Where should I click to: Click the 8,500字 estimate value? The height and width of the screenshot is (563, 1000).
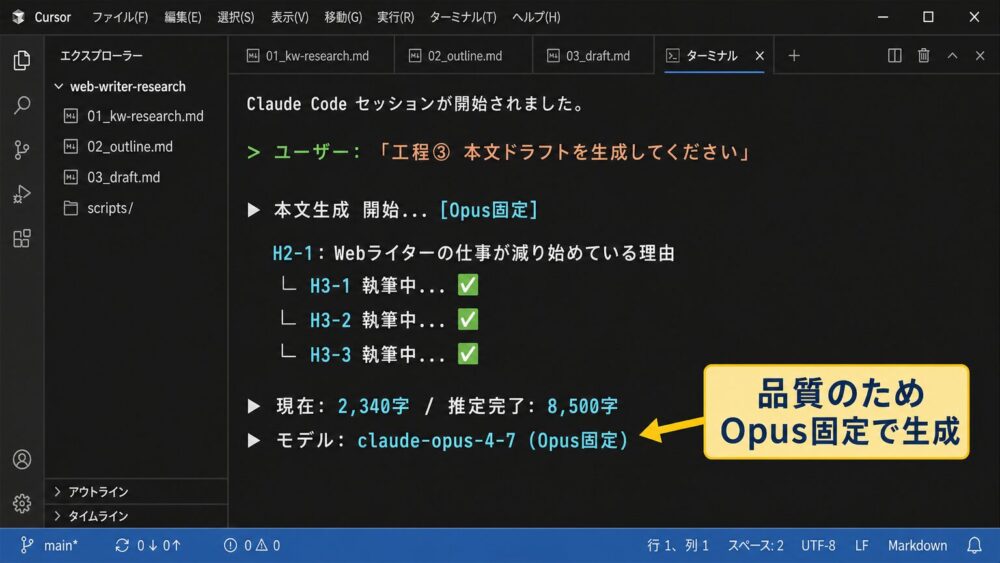[x=582, y=406]
